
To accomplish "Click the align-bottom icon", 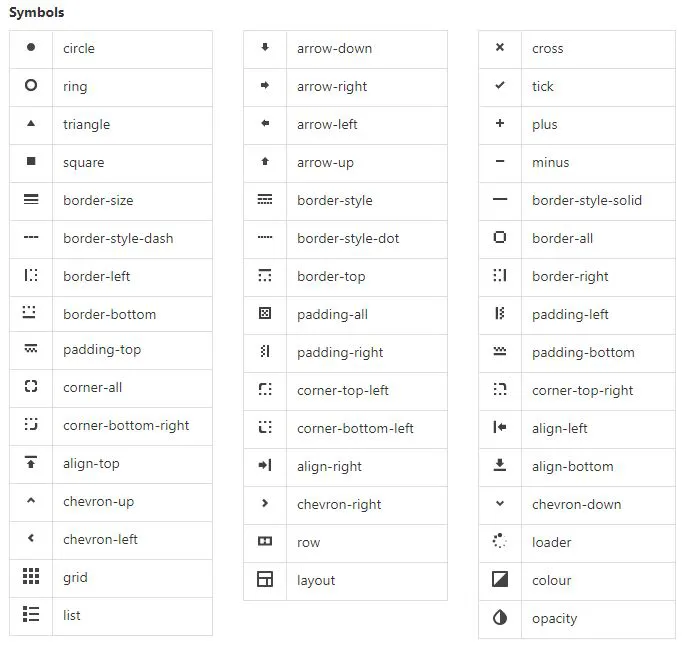I will click(x=500, y=465).
